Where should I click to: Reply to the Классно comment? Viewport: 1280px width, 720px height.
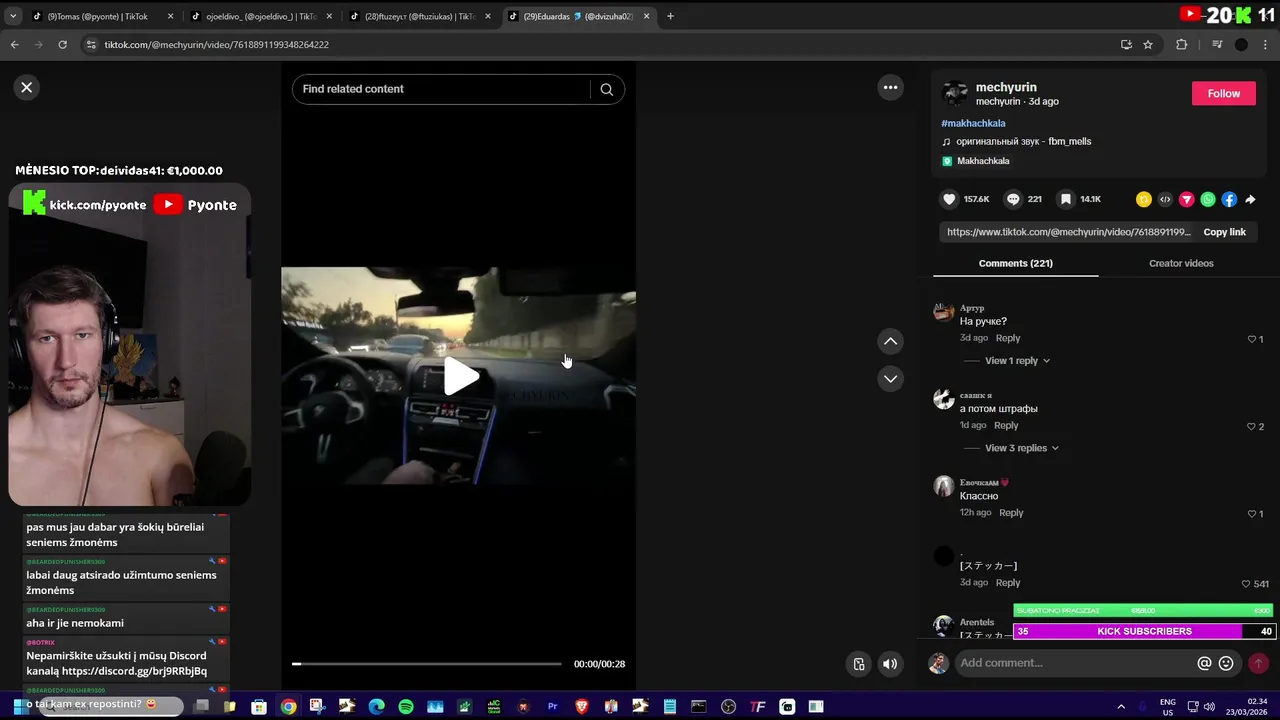(x=1011, y=513)
